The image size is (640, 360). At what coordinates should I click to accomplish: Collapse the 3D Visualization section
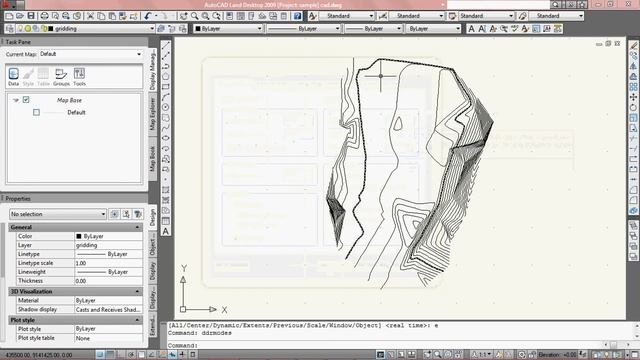[x=137, y=291]
